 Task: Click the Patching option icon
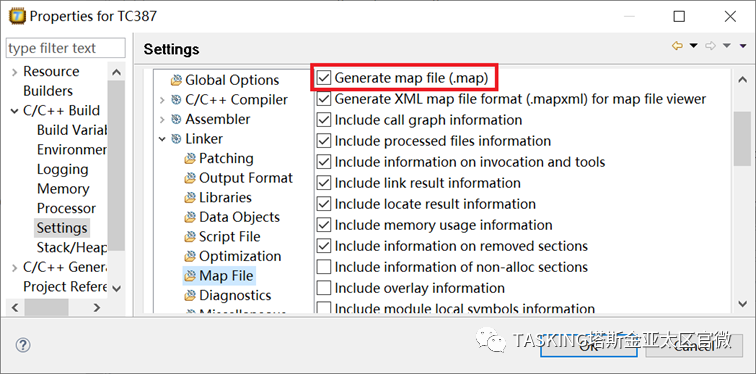pyautogui.click(x=190, y=159)
